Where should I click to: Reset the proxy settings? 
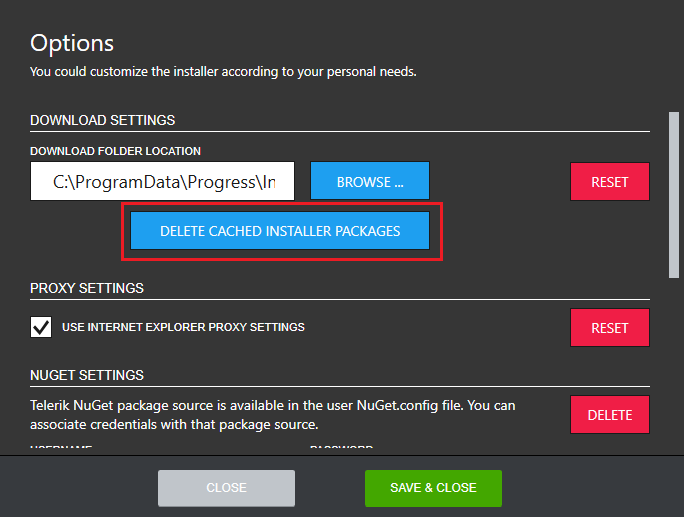[x=609, y=328]
